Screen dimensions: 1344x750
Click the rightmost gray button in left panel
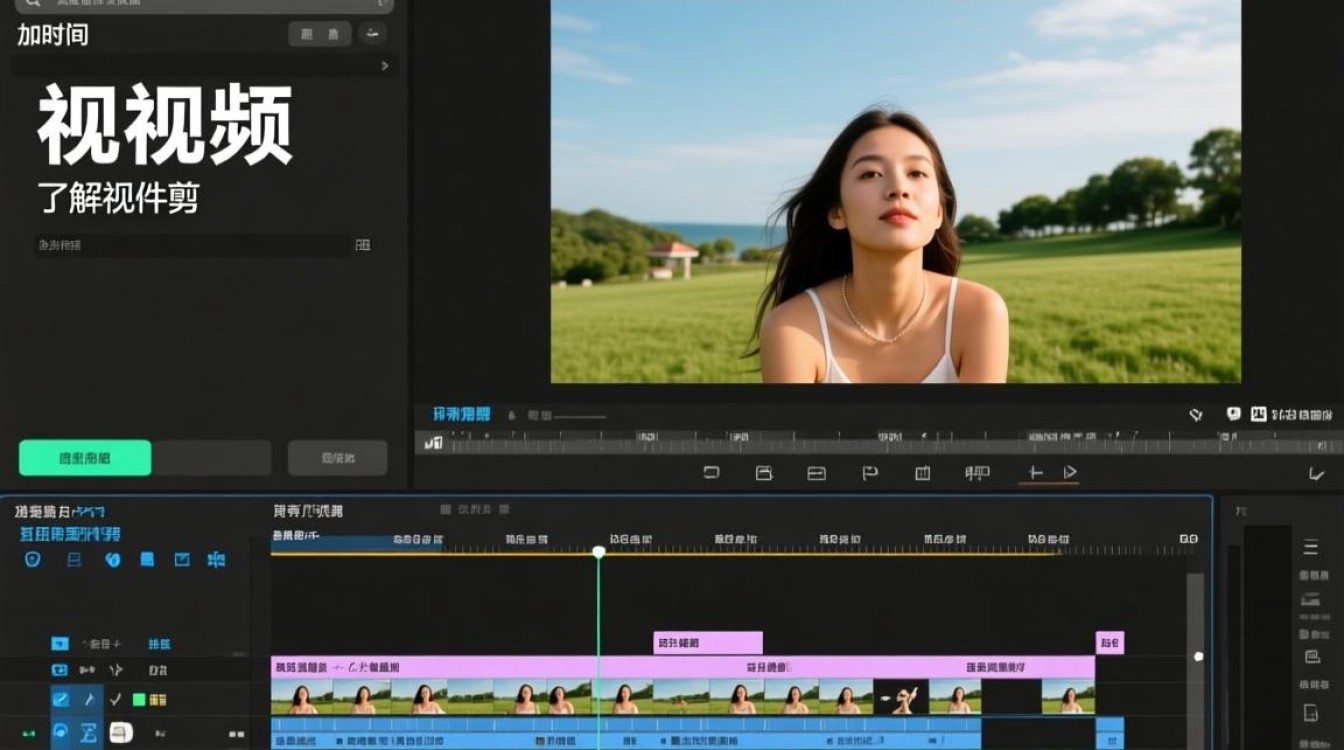click(x=338, y=458)
